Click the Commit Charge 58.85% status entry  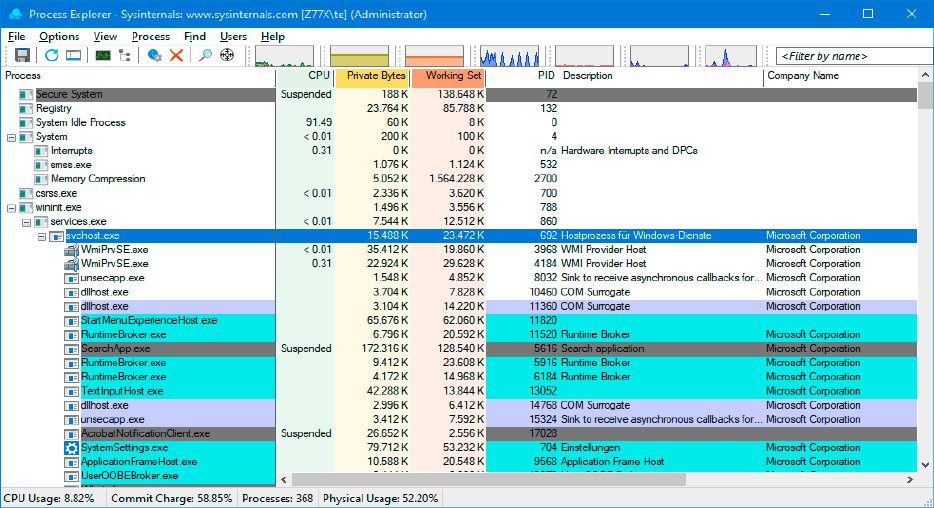tap(172, 498)
